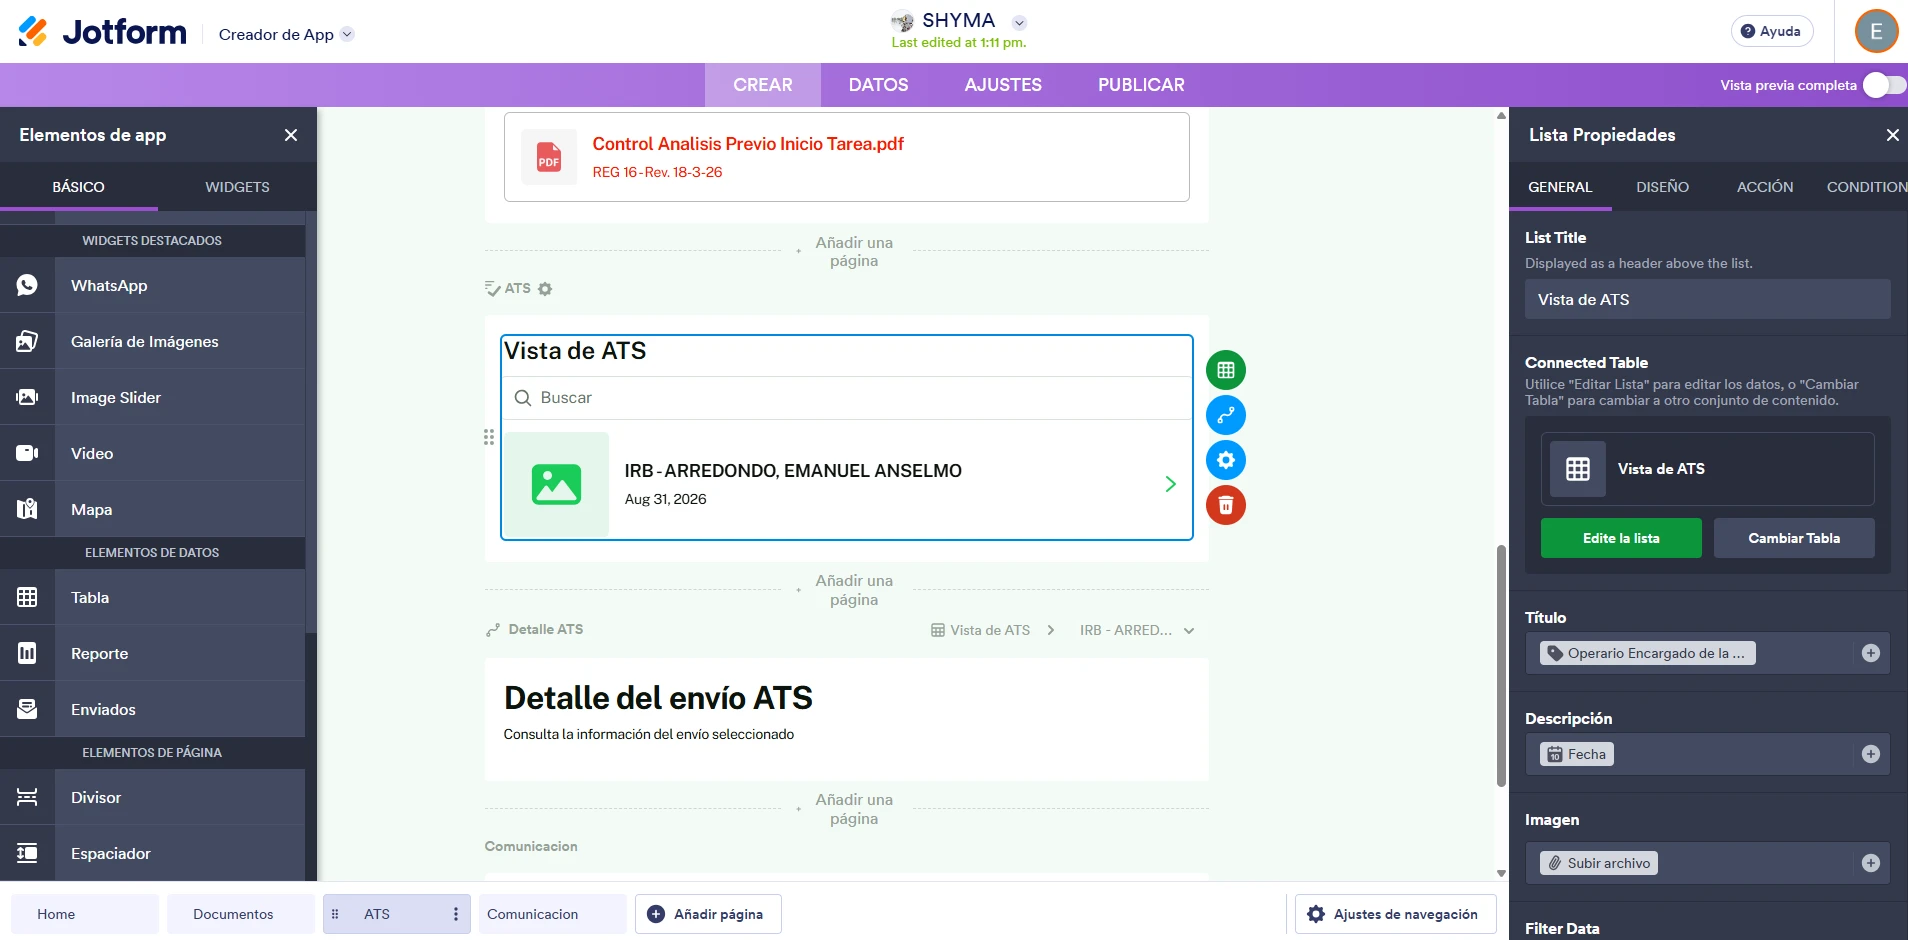Add the WhatsApp widget icon
Viewport: 1908px width, 940px height.
pyautogui.click(x=27, y=285)
